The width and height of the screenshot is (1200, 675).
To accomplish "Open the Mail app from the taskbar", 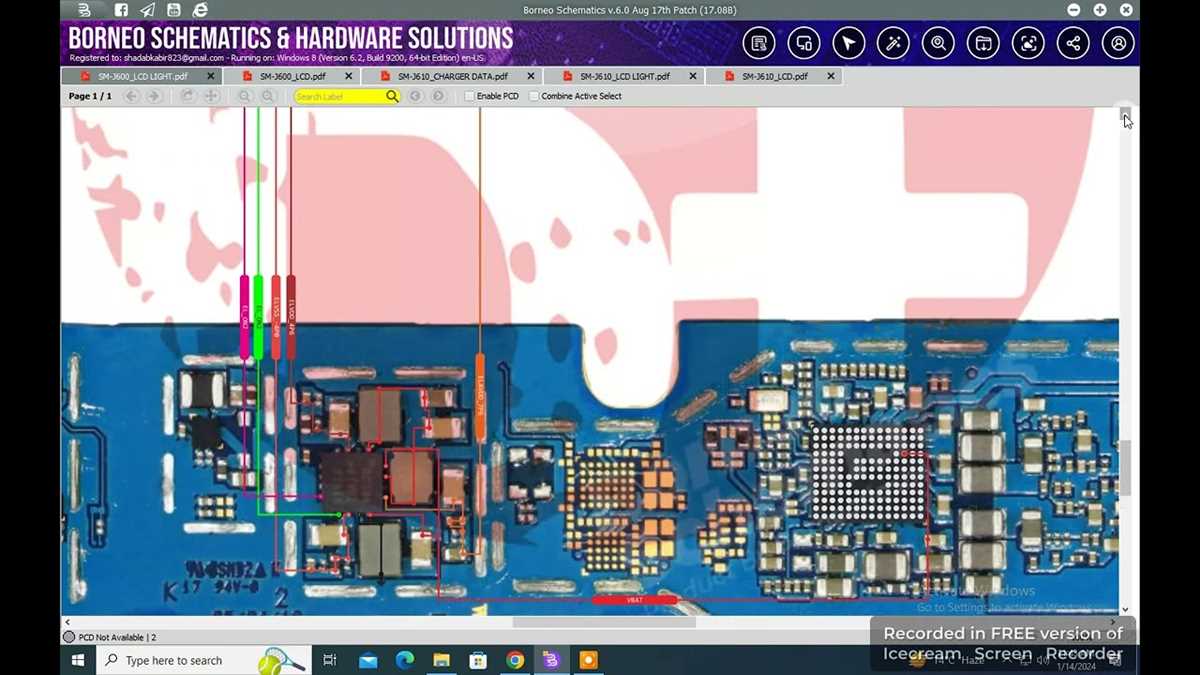I will point(368,660).
